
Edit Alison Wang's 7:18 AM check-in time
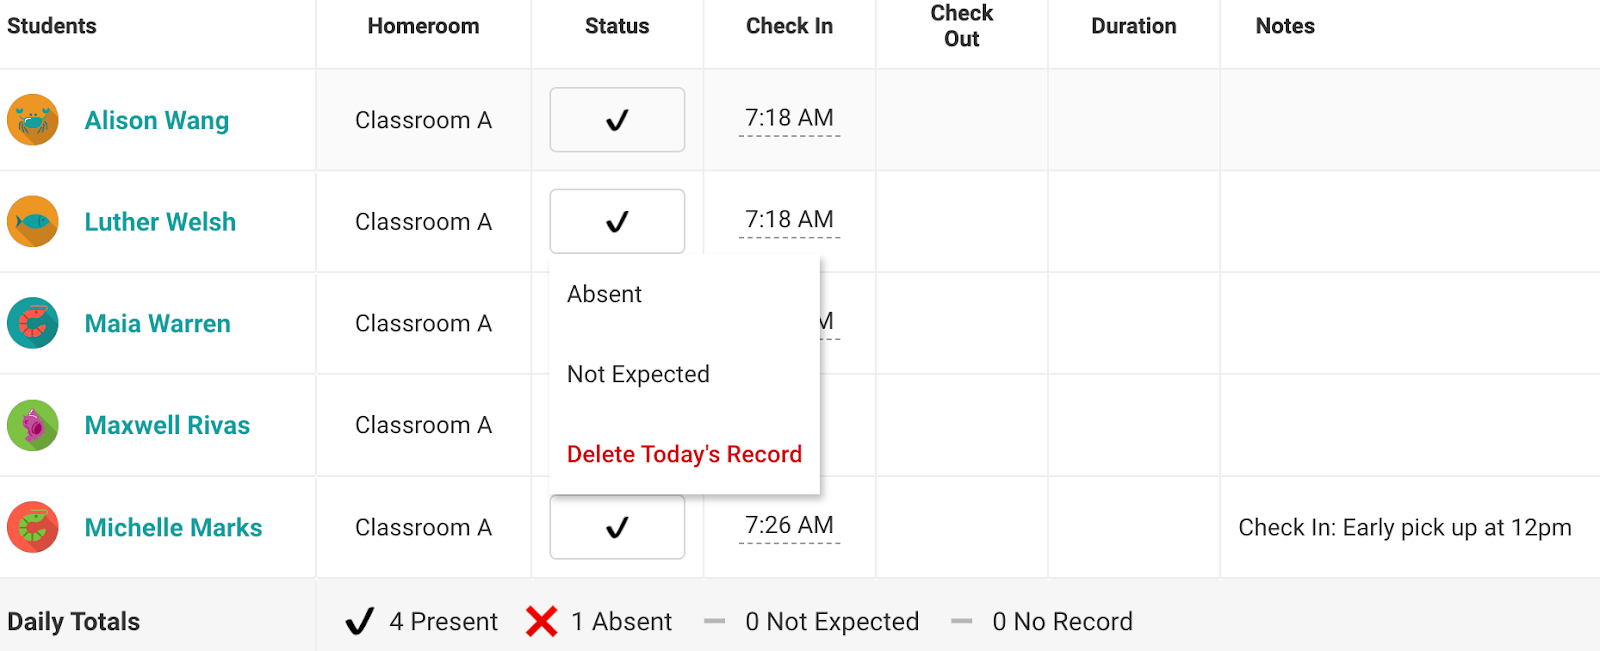click(789, 118)
